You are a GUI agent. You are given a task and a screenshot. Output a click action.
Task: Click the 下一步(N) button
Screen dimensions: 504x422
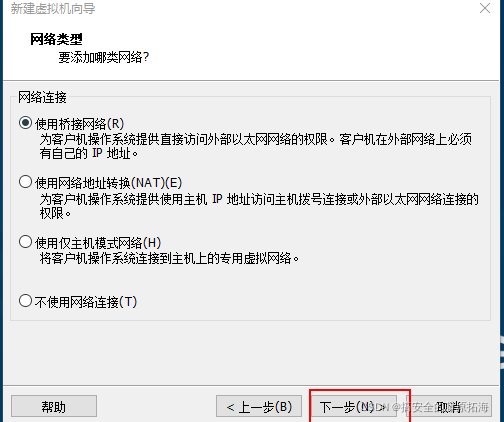353,407
